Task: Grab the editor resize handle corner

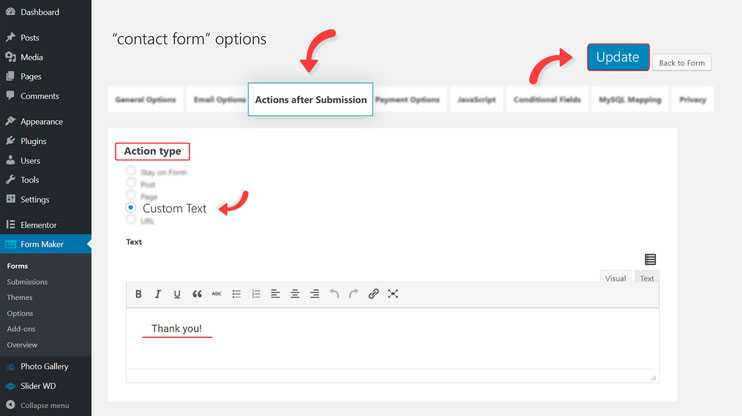Action: pyautogui.click(x=654, y=377)
